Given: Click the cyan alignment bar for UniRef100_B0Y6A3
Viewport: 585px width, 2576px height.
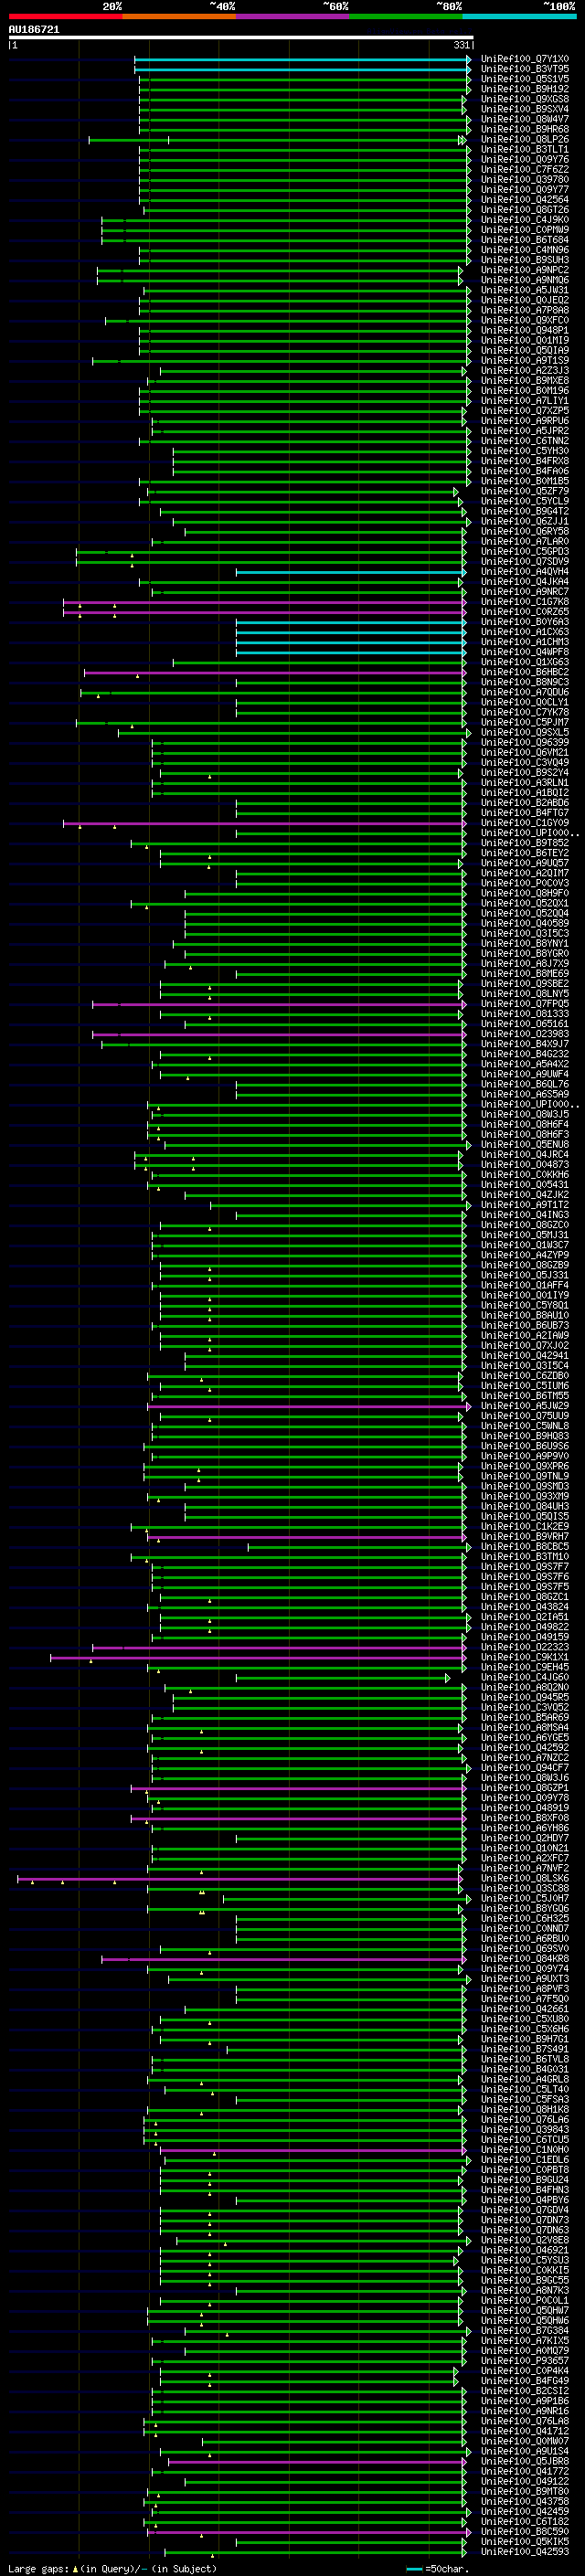Looking at the screenshot, I should [x=350, y=622].
